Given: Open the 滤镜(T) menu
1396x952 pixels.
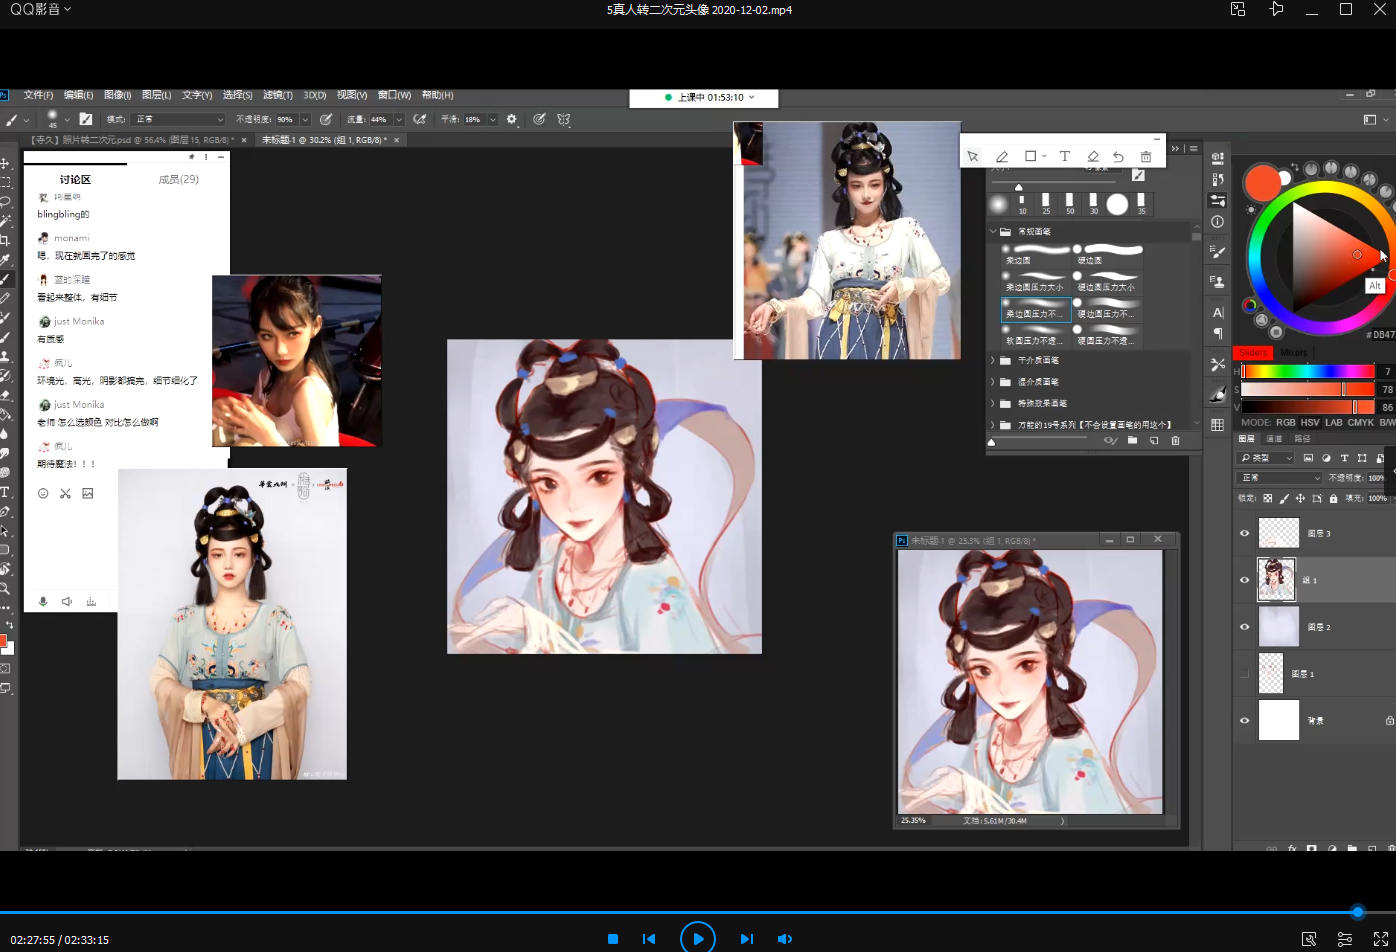Looking at the screenshot, I should (277, 95).
